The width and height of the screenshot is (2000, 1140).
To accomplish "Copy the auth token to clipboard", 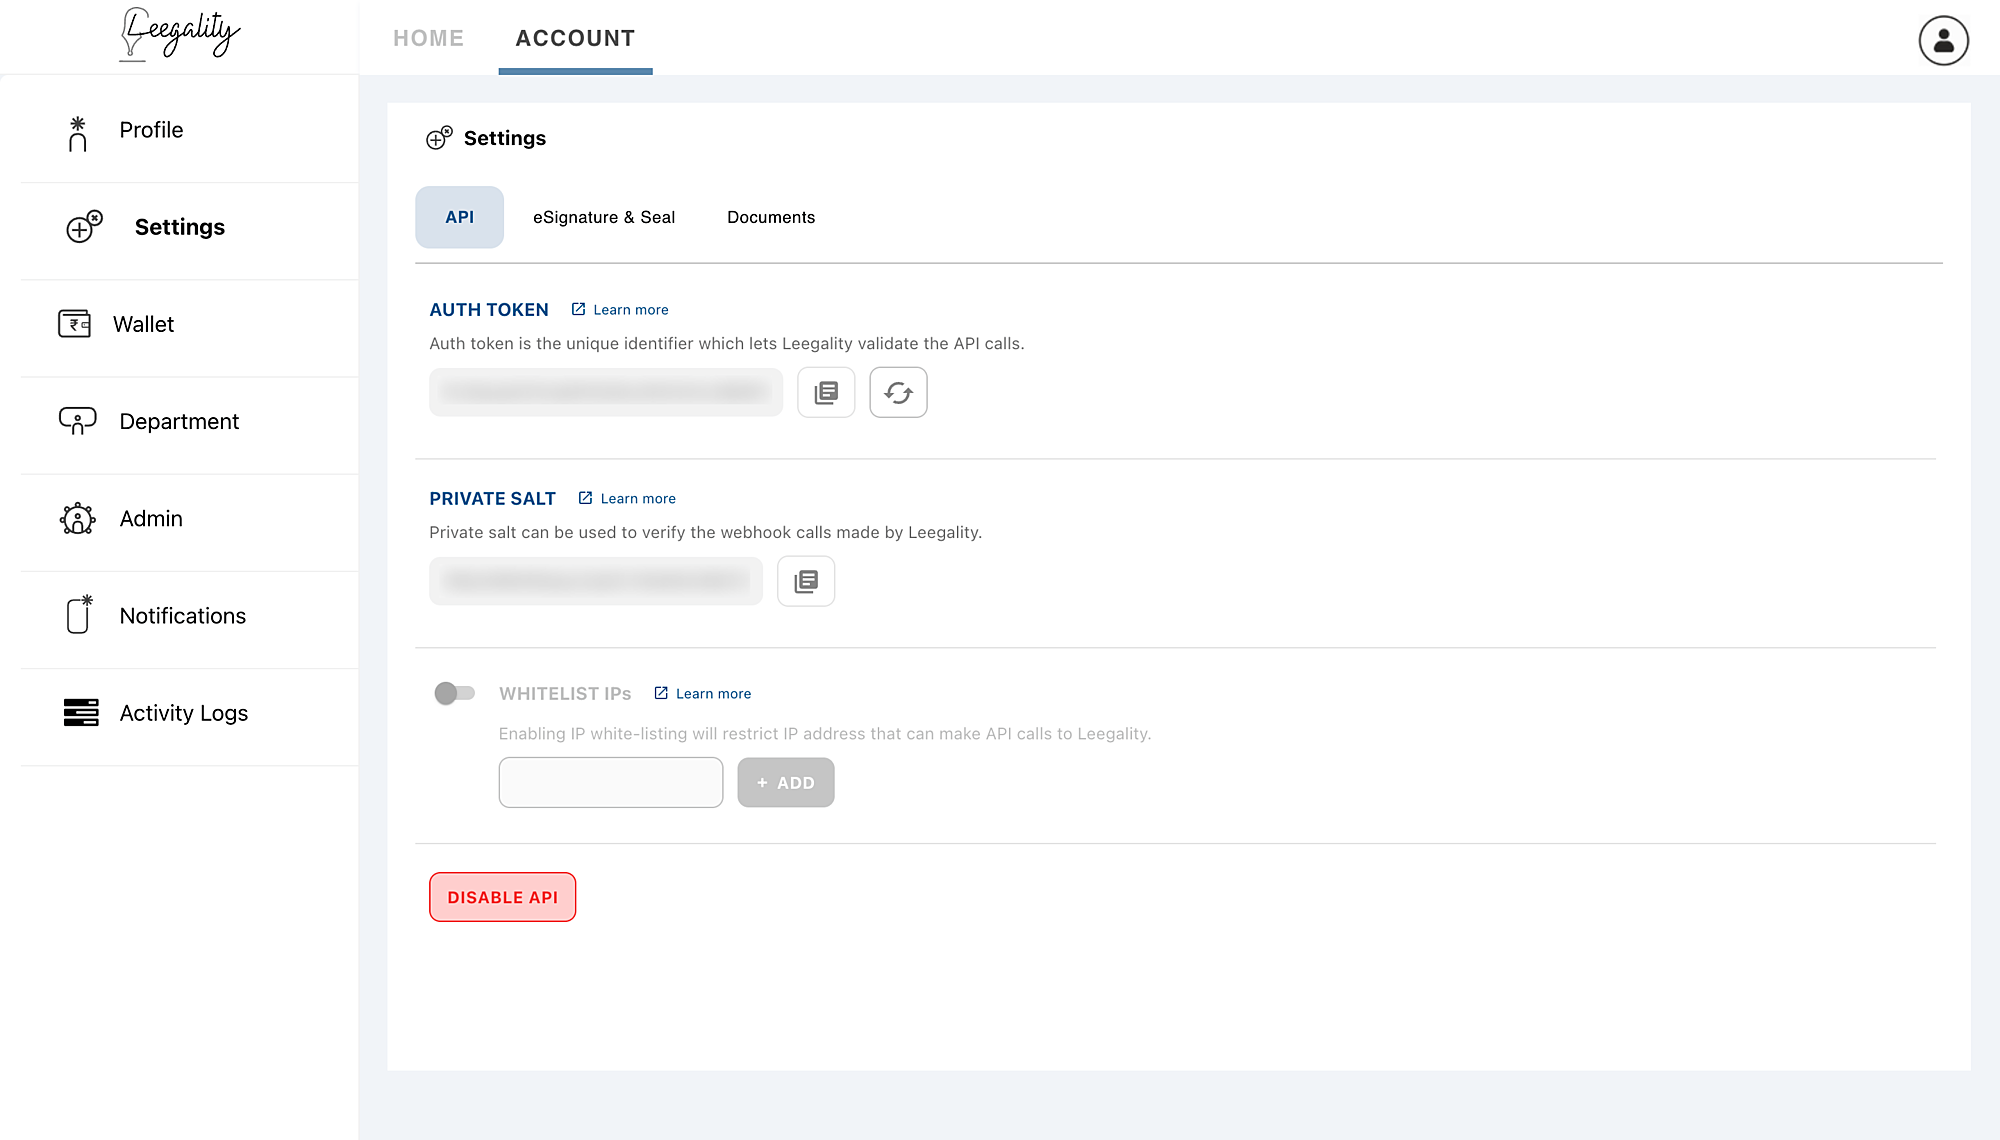I will point(826,393).
